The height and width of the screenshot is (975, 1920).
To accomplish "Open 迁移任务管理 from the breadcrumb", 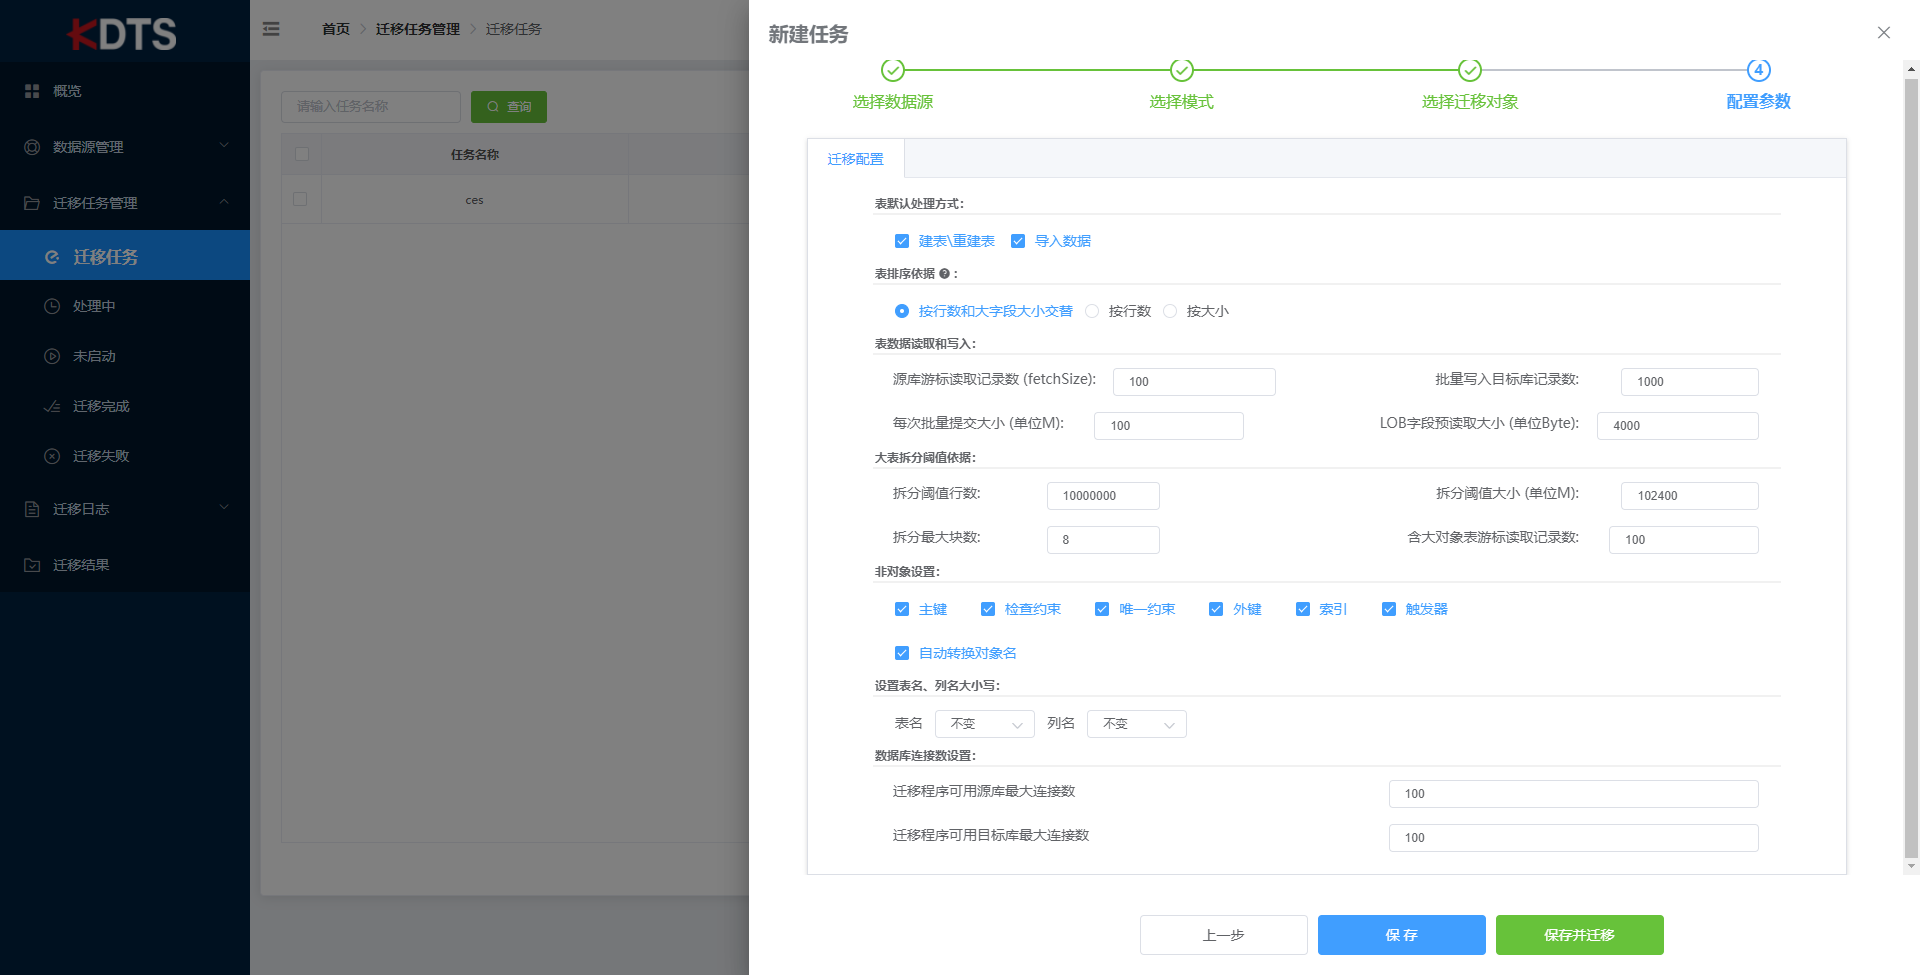I will pos(417,29).
